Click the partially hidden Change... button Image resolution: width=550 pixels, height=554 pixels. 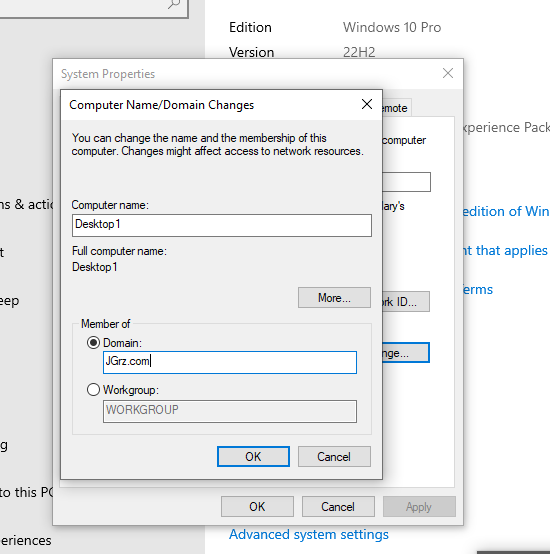point(406,353)
